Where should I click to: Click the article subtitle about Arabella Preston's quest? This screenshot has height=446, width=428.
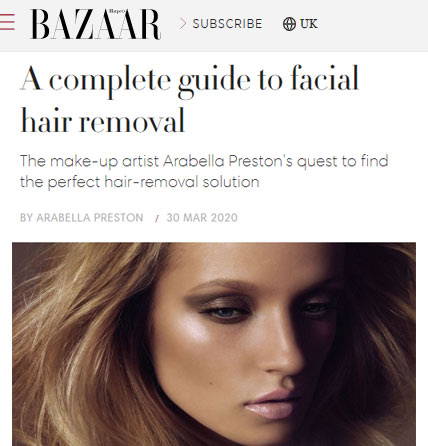[204, 171]
